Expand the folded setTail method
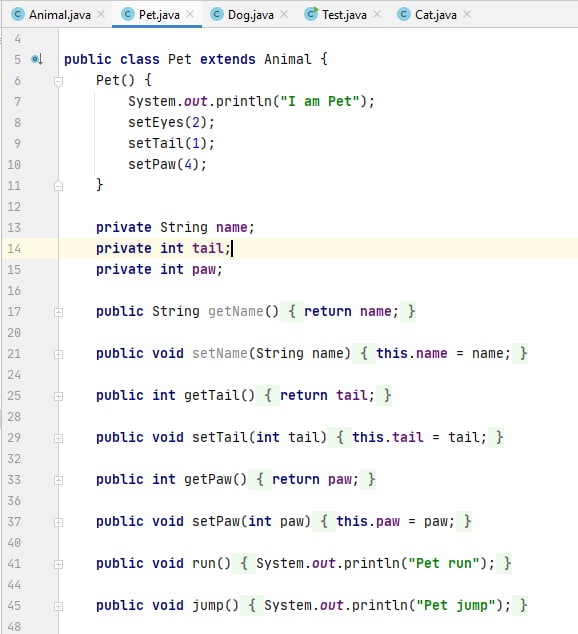Screen dimensions: 578x634 [58, 438]
